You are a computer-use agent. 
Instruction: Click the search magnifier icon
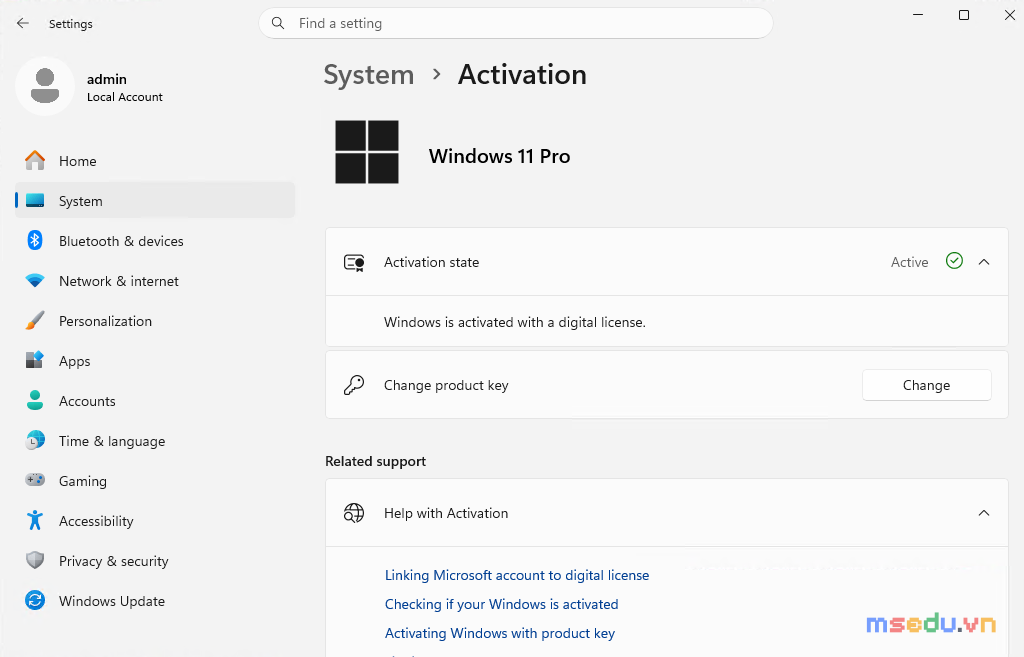tap(278, 24)
